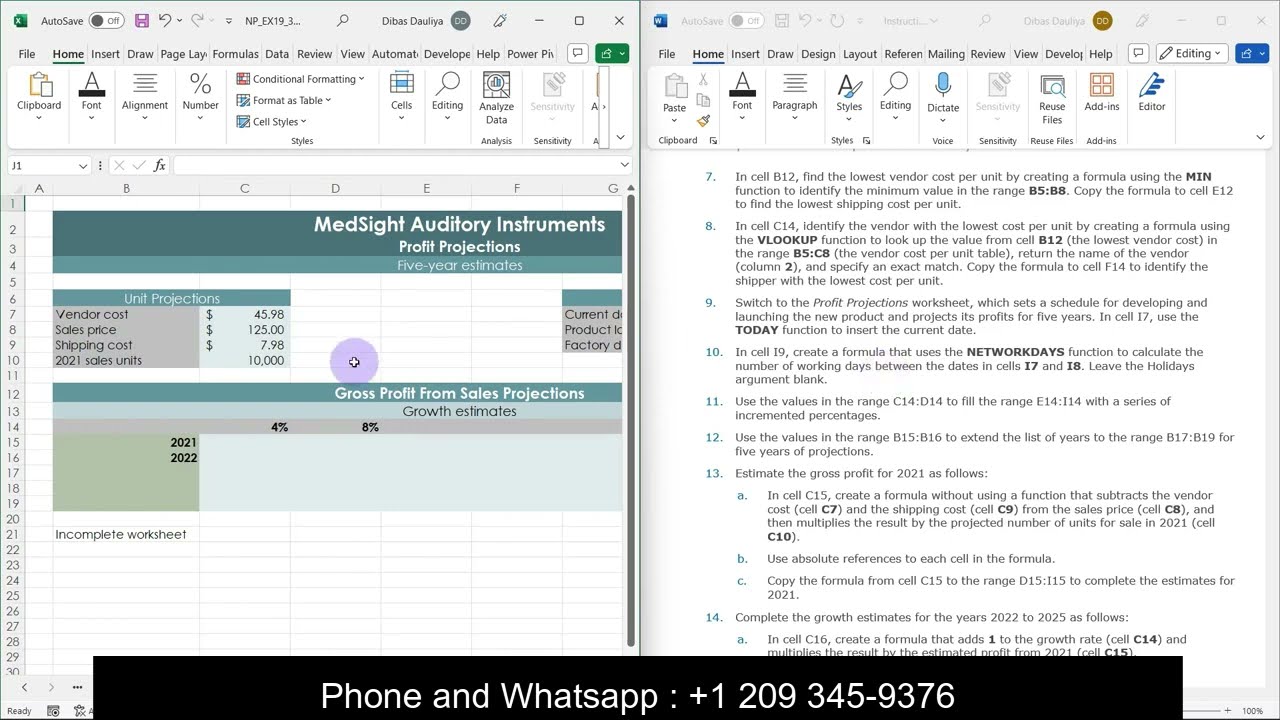Collapse the Excel ribbon chevron
This screenshot has width=1280, height=720.
(x=620, y=138)
